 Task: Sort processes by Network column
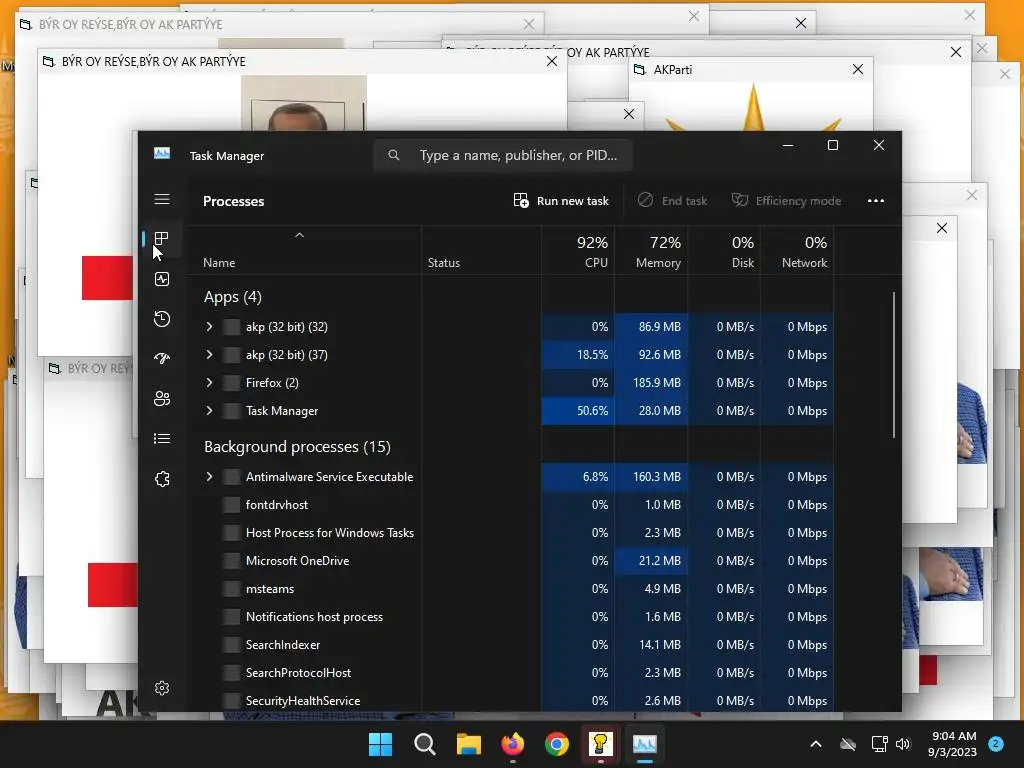(797, 251)
